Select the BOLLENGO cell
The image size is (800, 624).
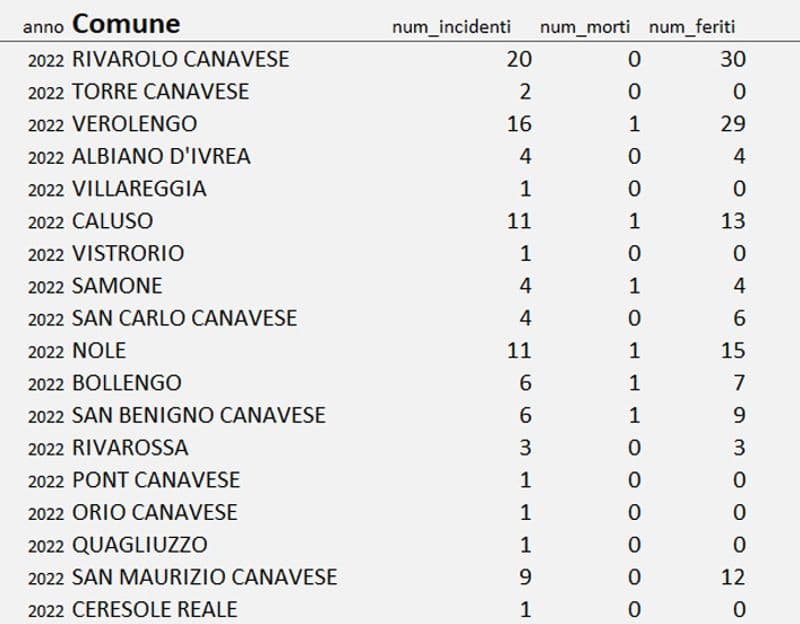[126, 383]
